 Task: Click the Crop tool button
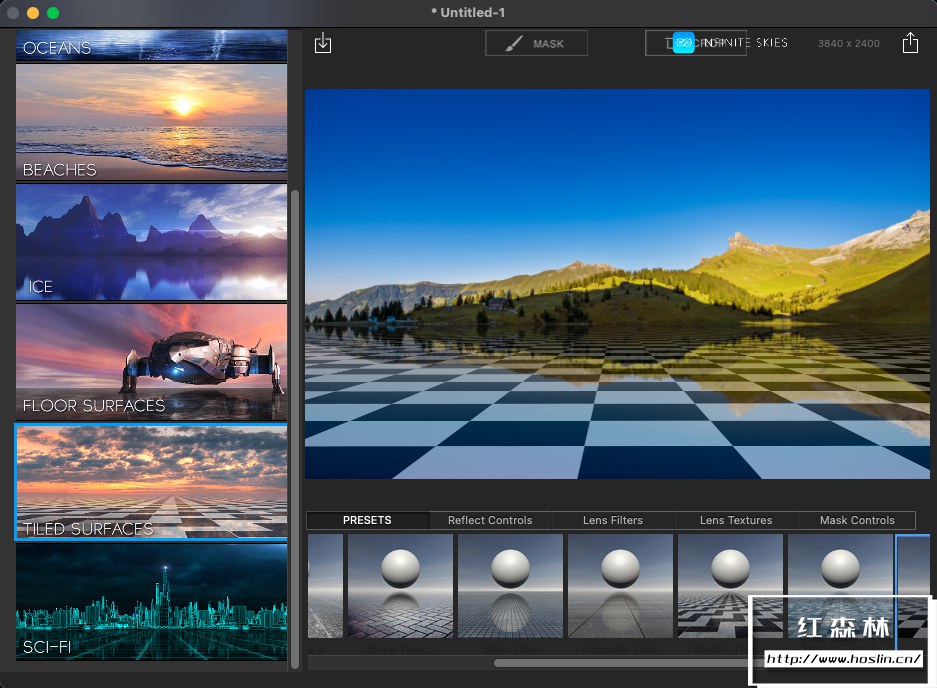pos(660,43)
